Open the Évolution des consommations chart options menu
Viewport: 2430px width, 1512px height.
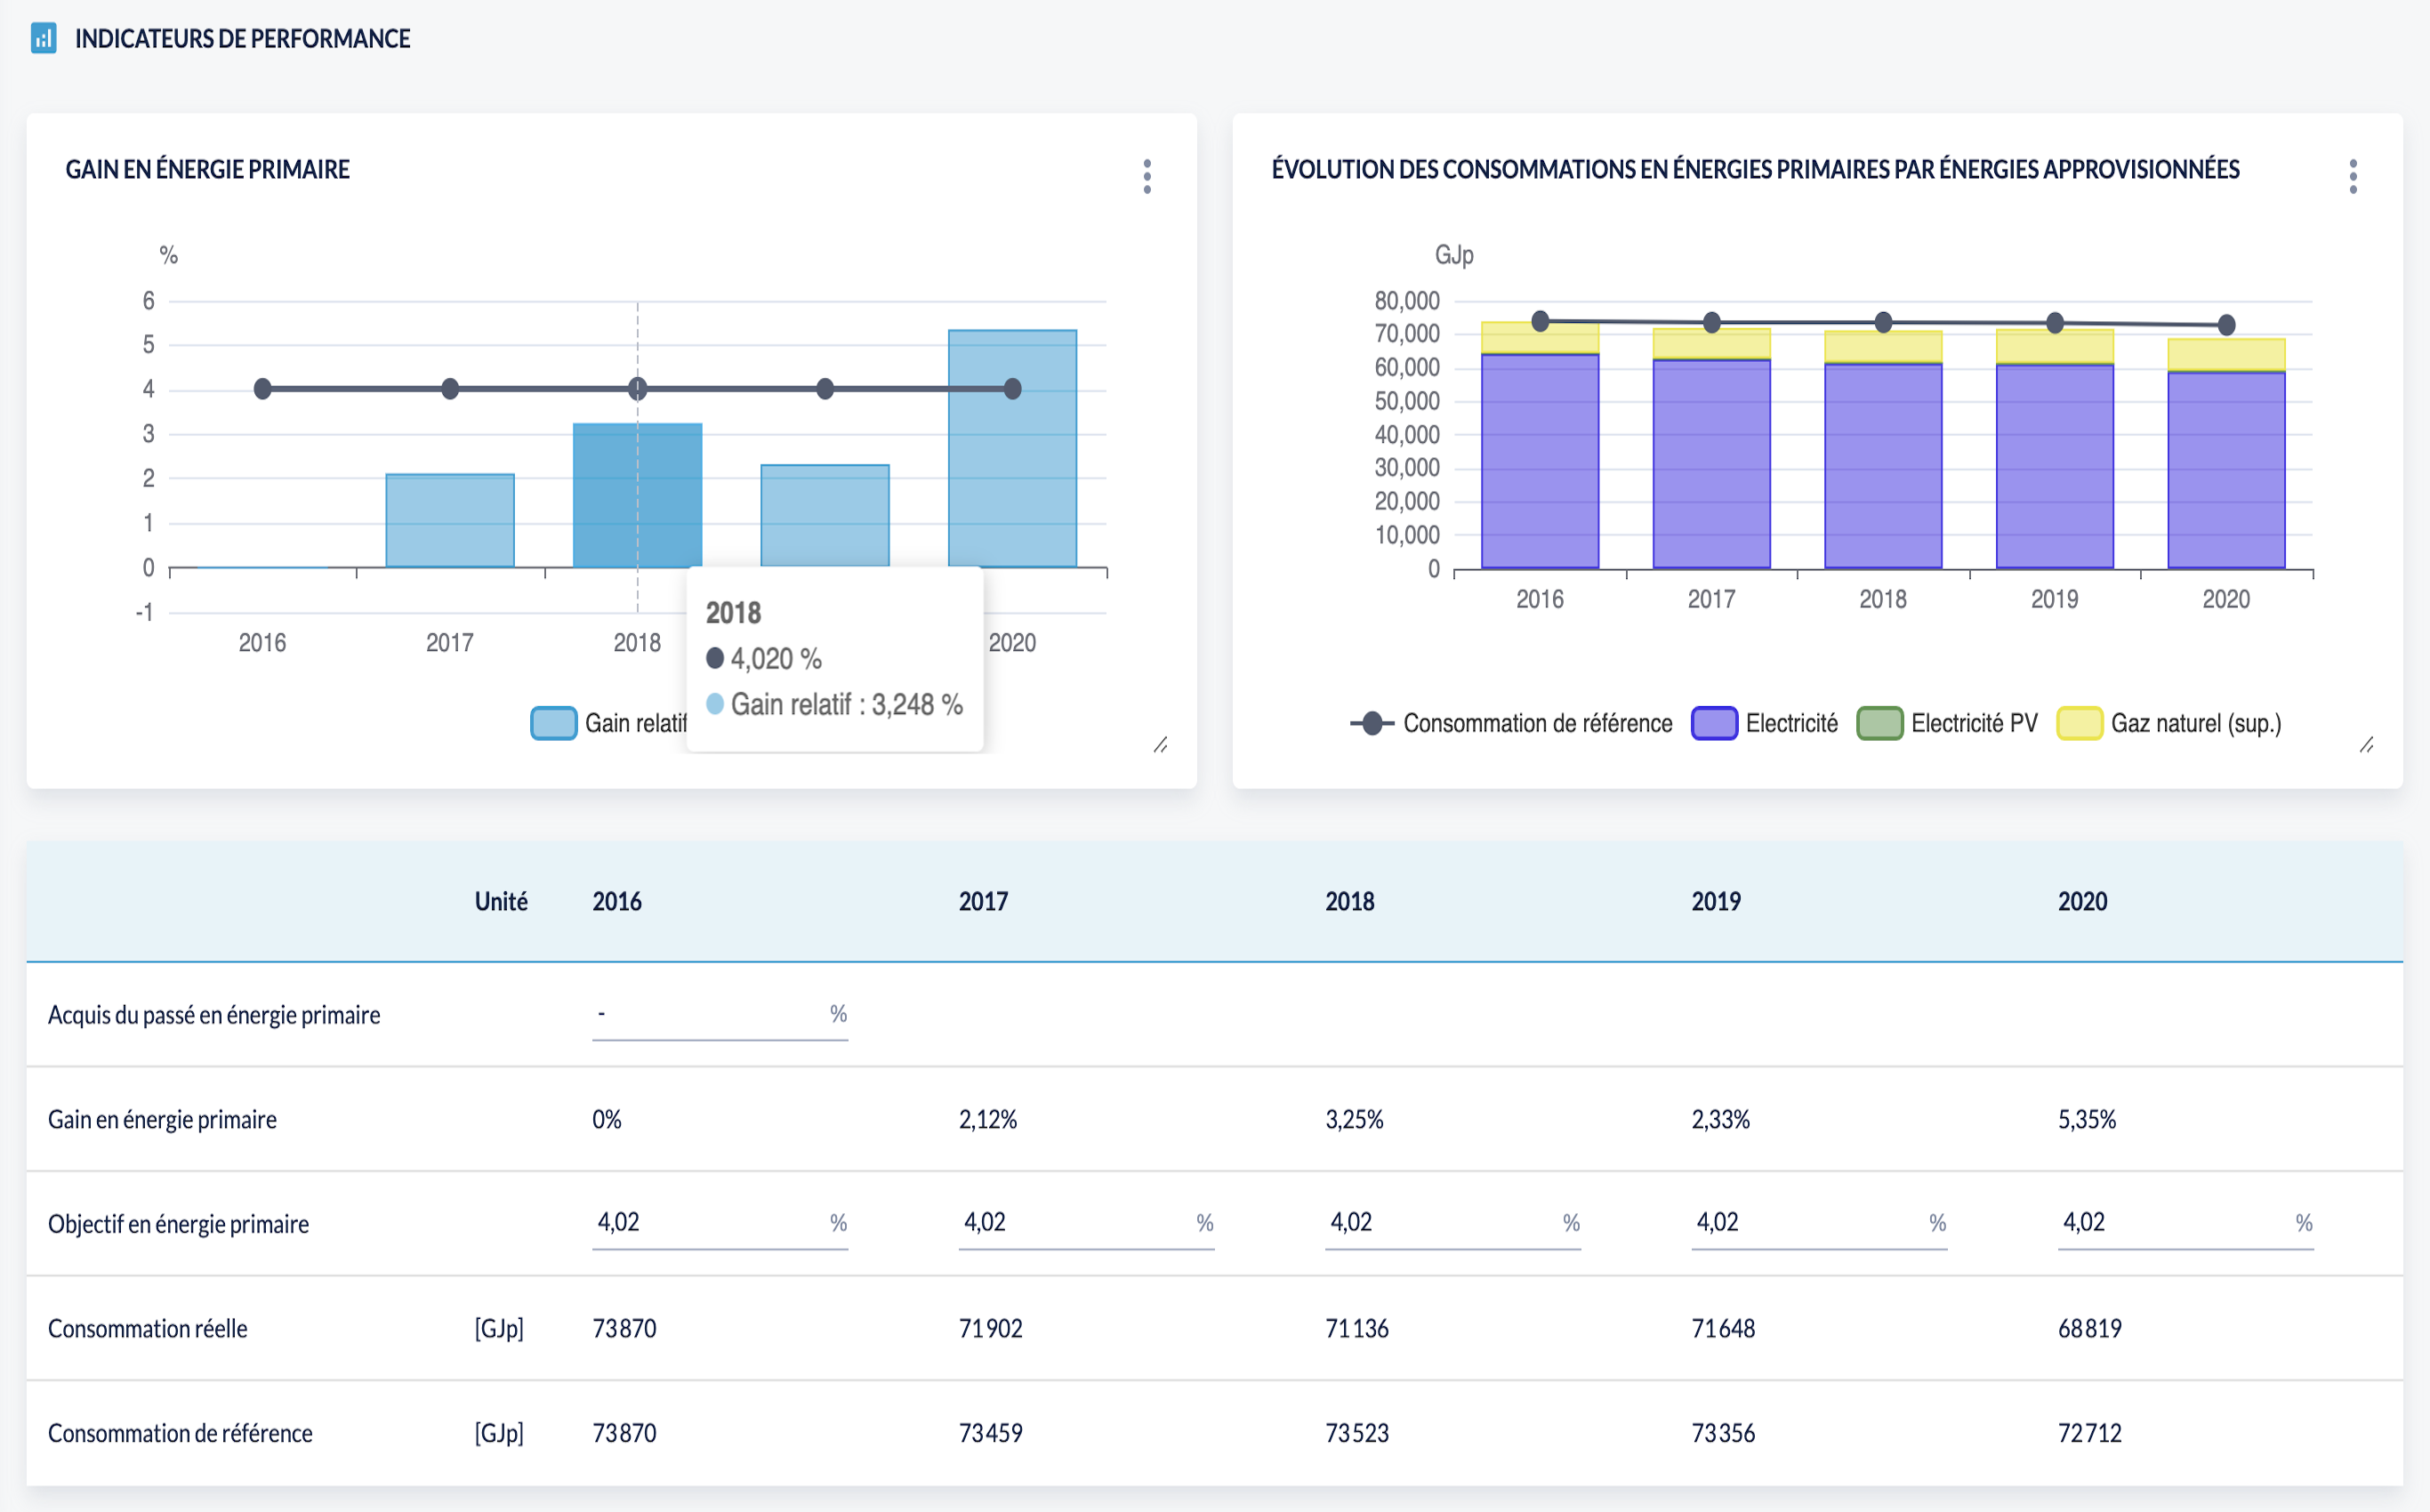pyautogui.click(x=2353, y=176)
